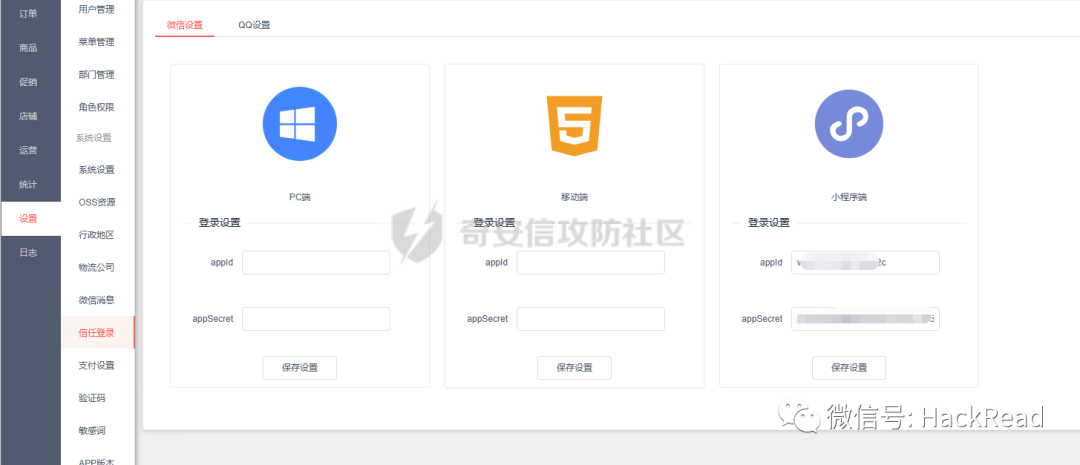Screen dimensions: 1080x465
Task: Click 保存设置 under 移动端
Action: 574,368
